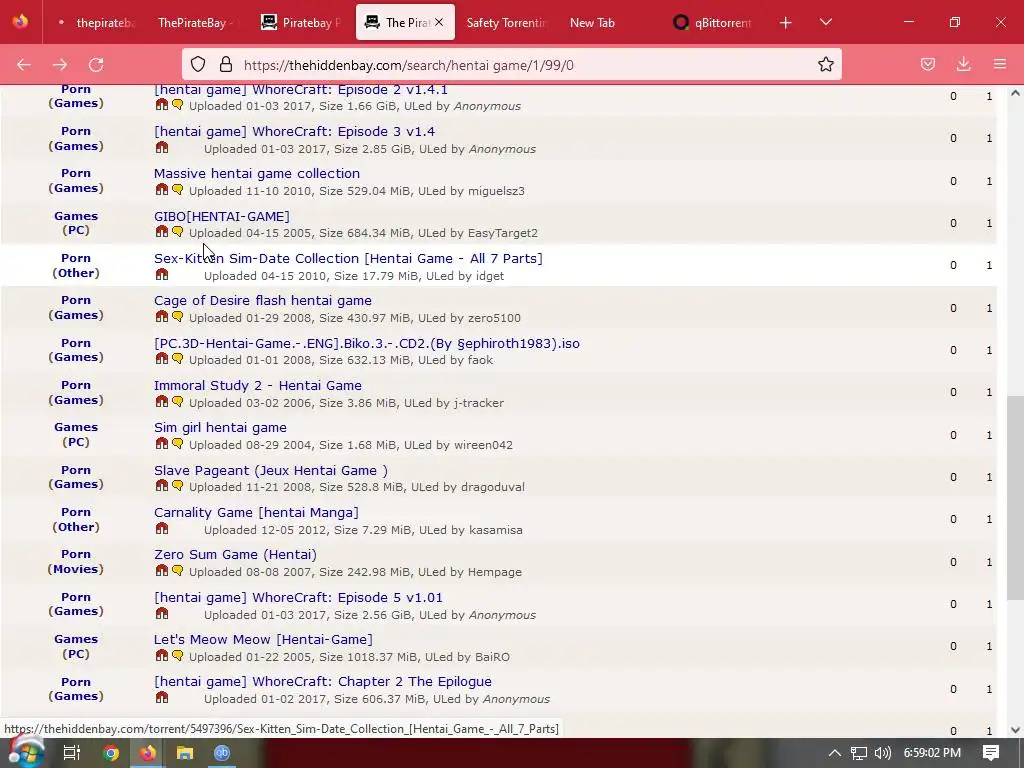Open the Carnality Game torrent link
This screenshot has height=768, width=1024.
256,513
